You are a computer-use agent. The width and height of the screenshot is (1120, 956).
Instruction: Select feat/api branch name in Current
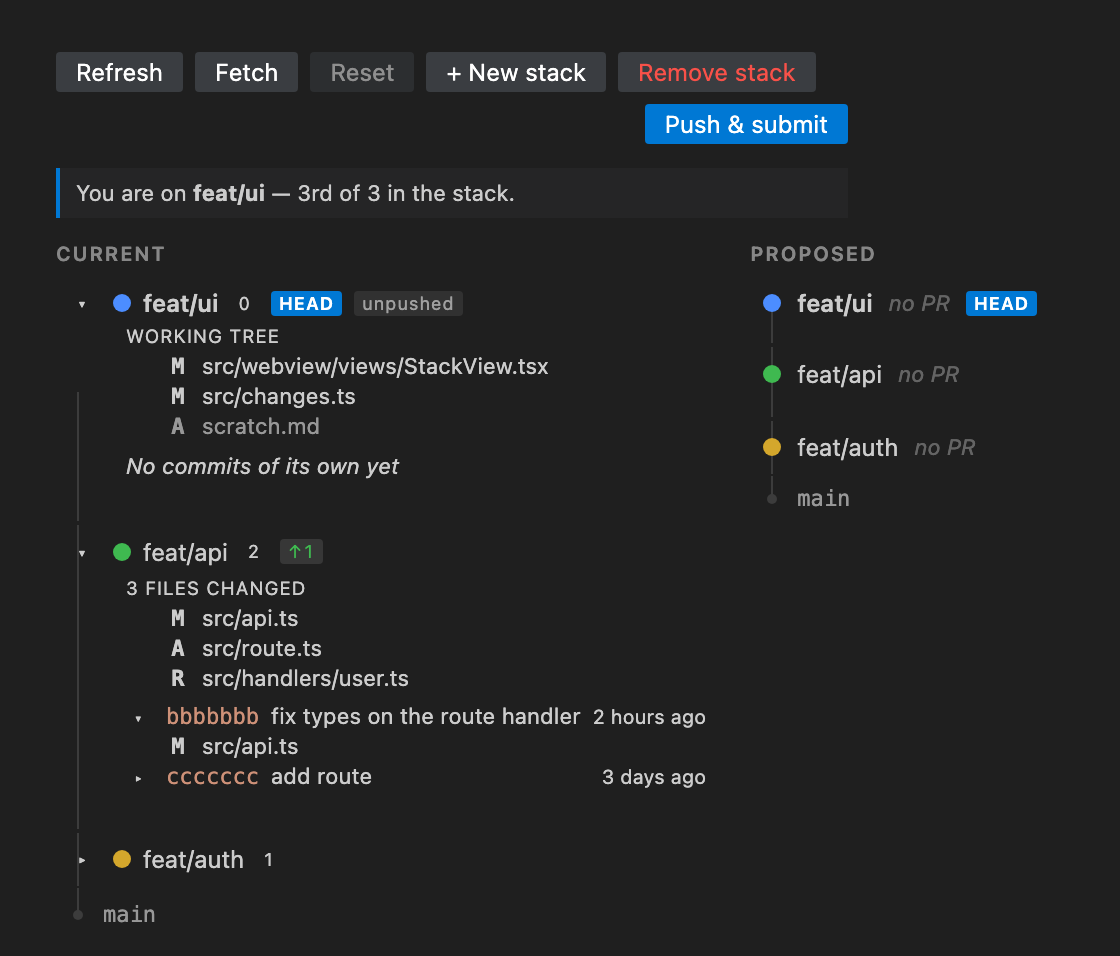point(185,552)
